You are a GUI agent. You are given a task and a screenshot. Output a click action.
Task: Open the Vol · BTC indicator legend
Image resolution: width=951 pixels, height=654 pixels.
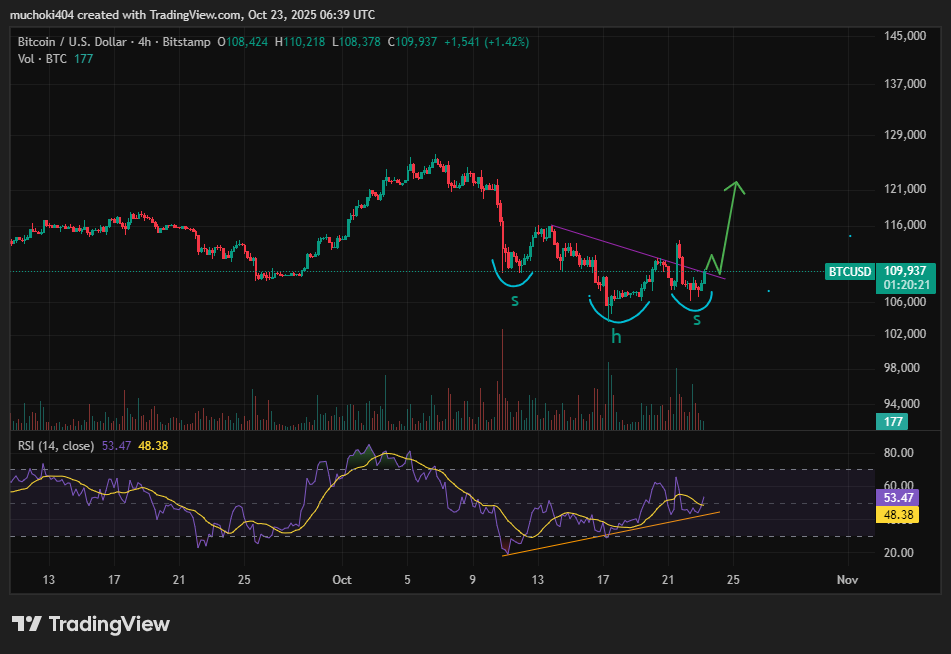click(x=41, y=59)
